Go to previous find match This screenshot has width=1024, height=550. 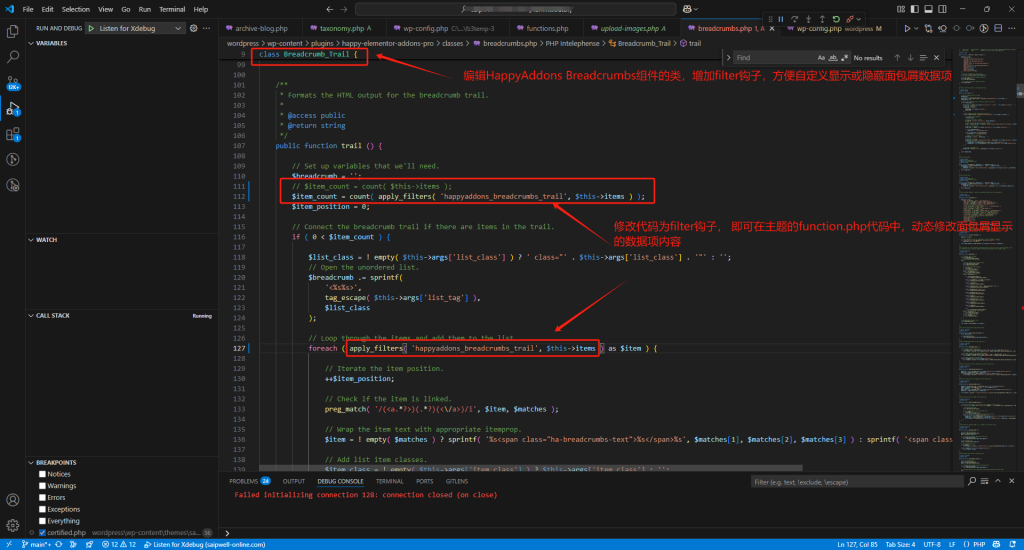[897, 57]
